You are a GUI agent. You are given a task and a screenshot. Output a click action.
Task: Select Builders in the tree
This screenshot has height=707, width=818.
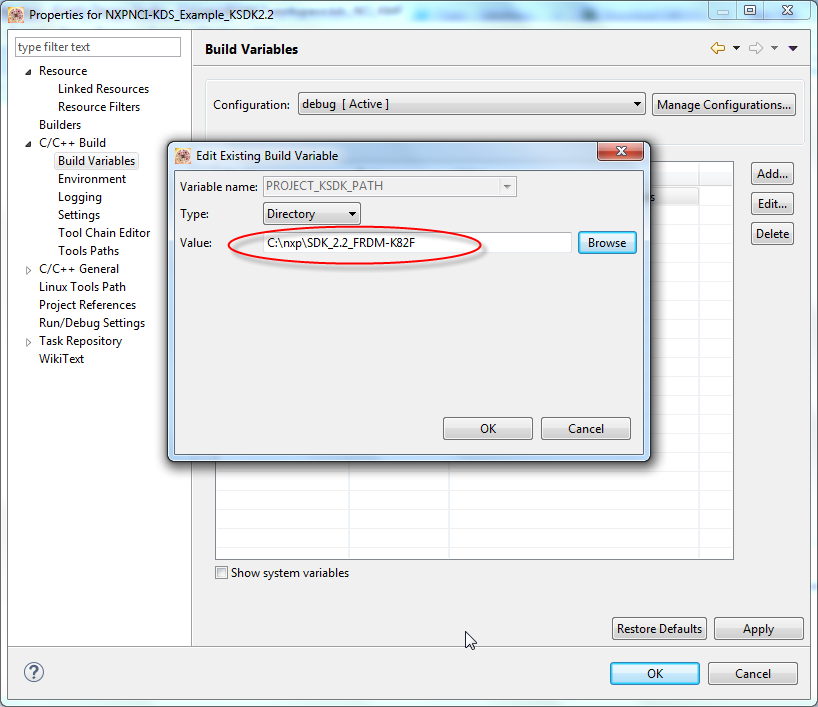tap(60, 125)
